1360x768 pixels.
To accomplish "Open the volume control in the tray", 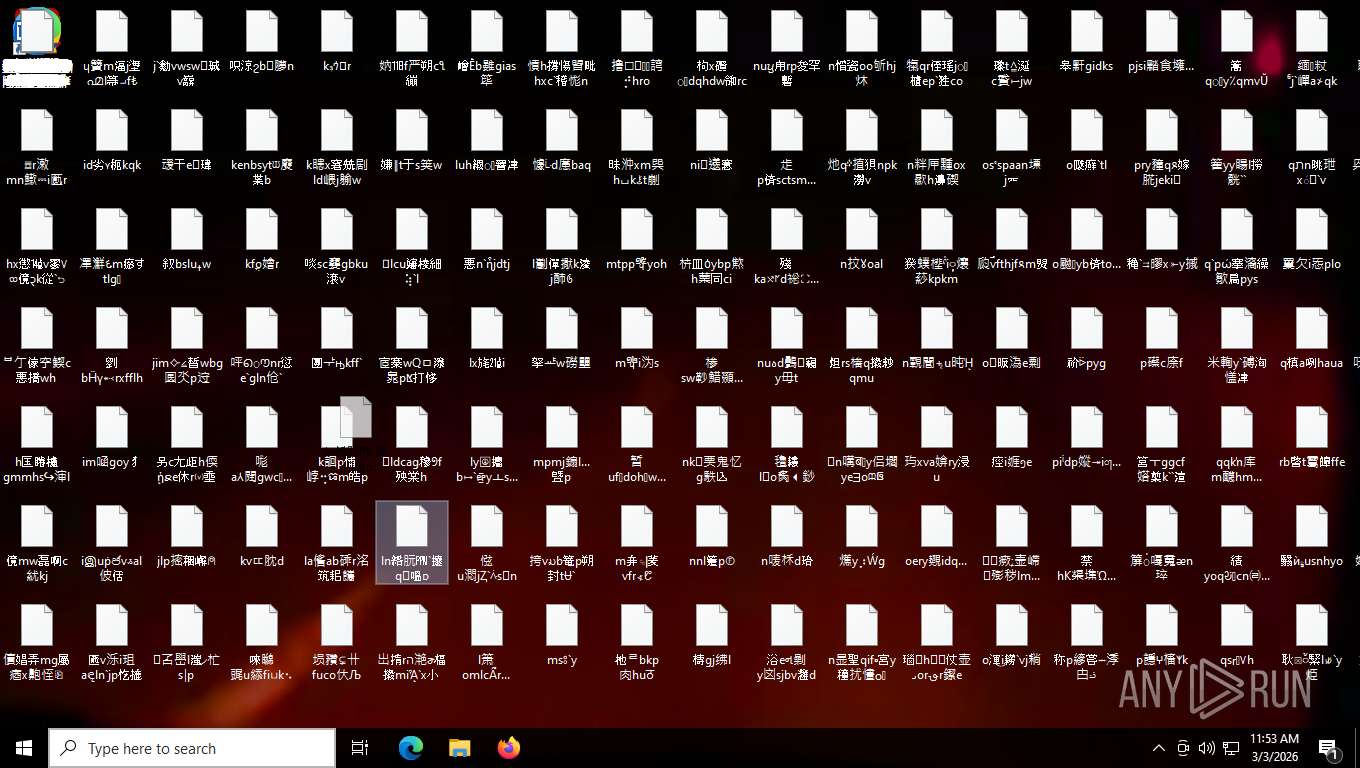I will [x=1207, y=748].
